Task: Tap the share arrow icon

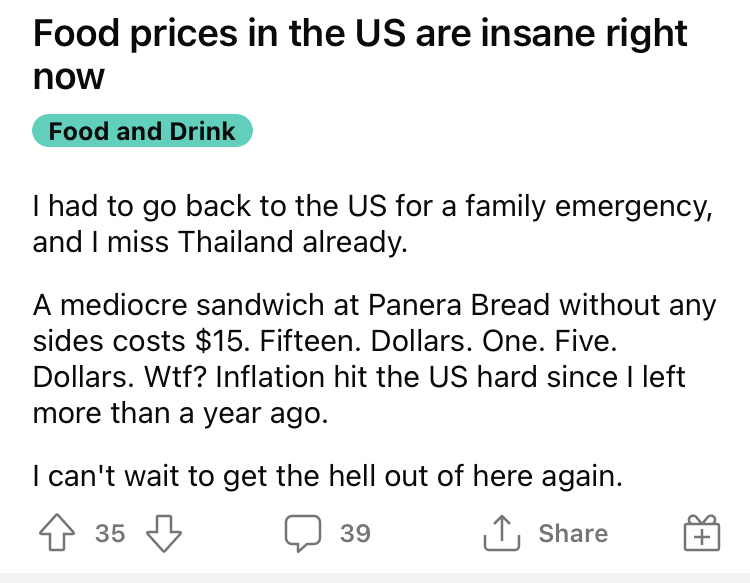Action: click(501, 533)
